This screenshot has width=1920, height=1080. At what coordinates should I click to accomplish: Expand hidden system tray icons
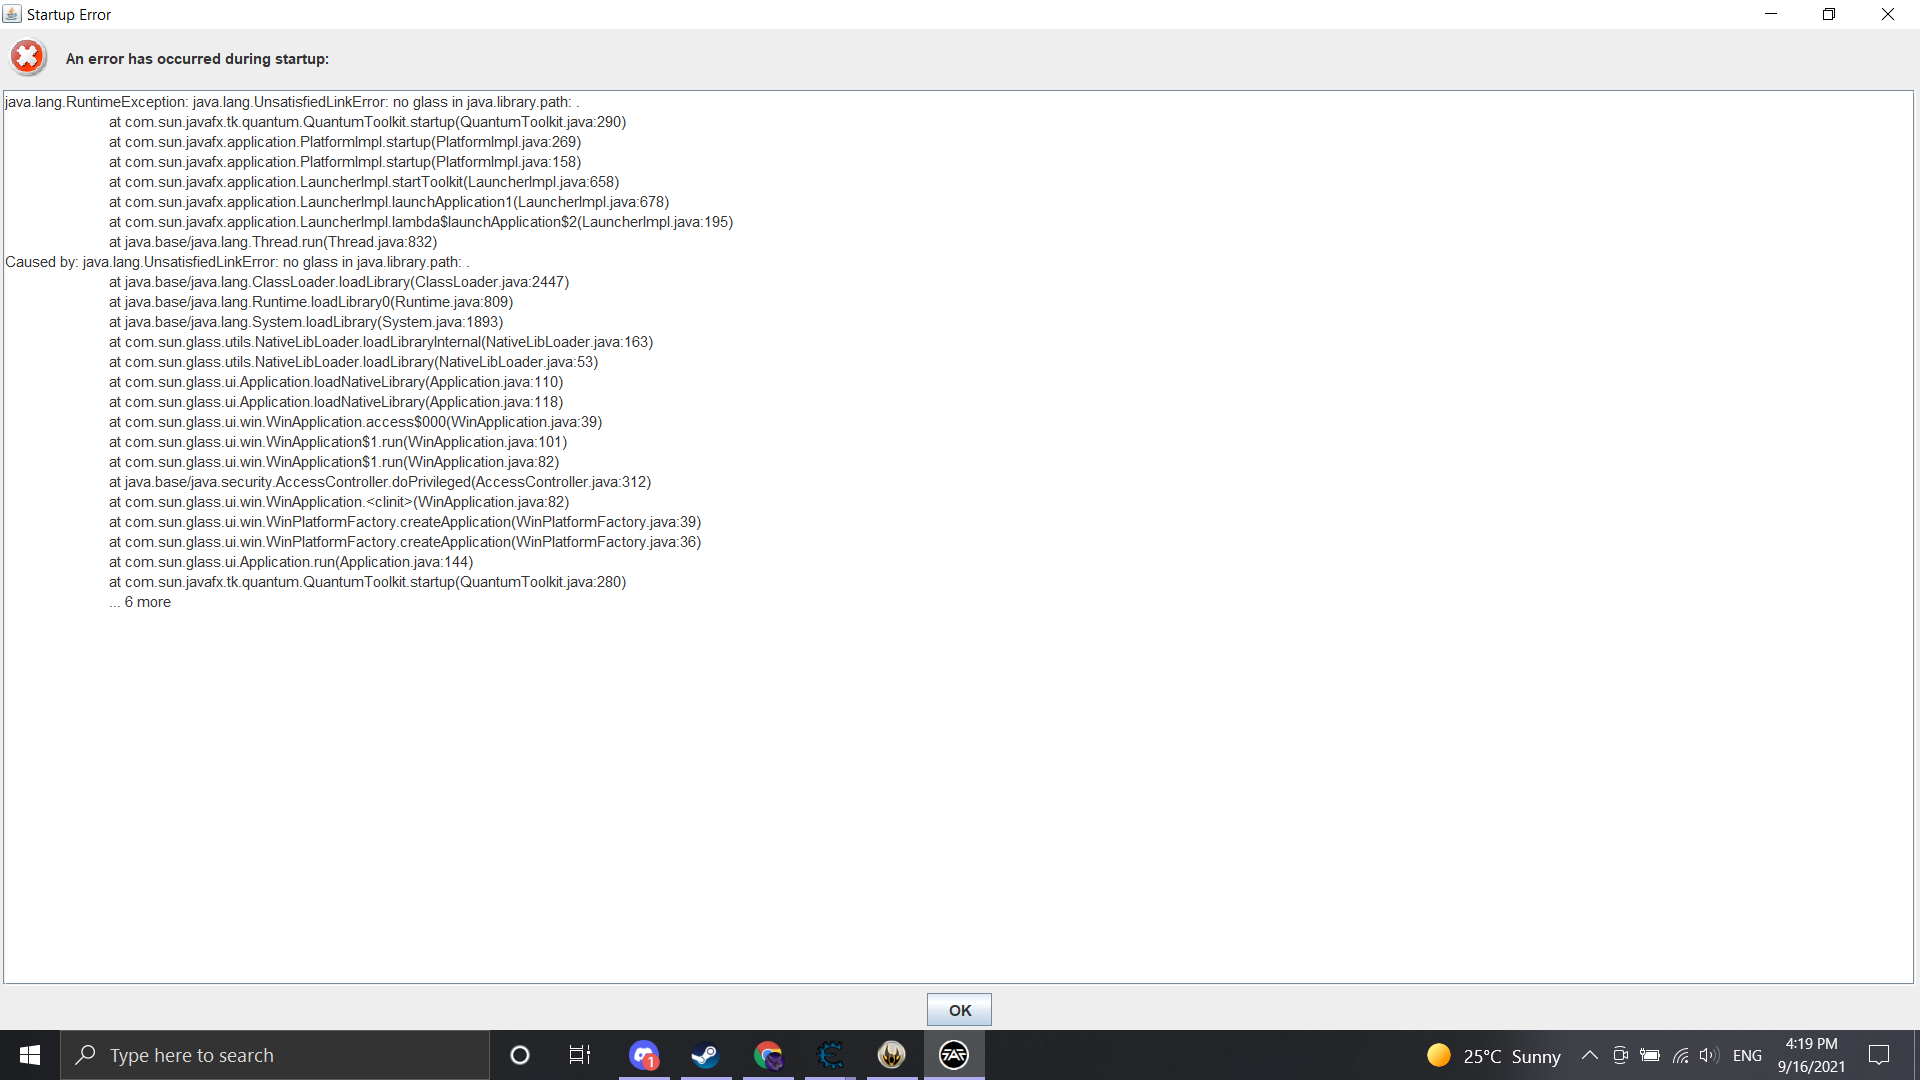tap(1589, 1055)
